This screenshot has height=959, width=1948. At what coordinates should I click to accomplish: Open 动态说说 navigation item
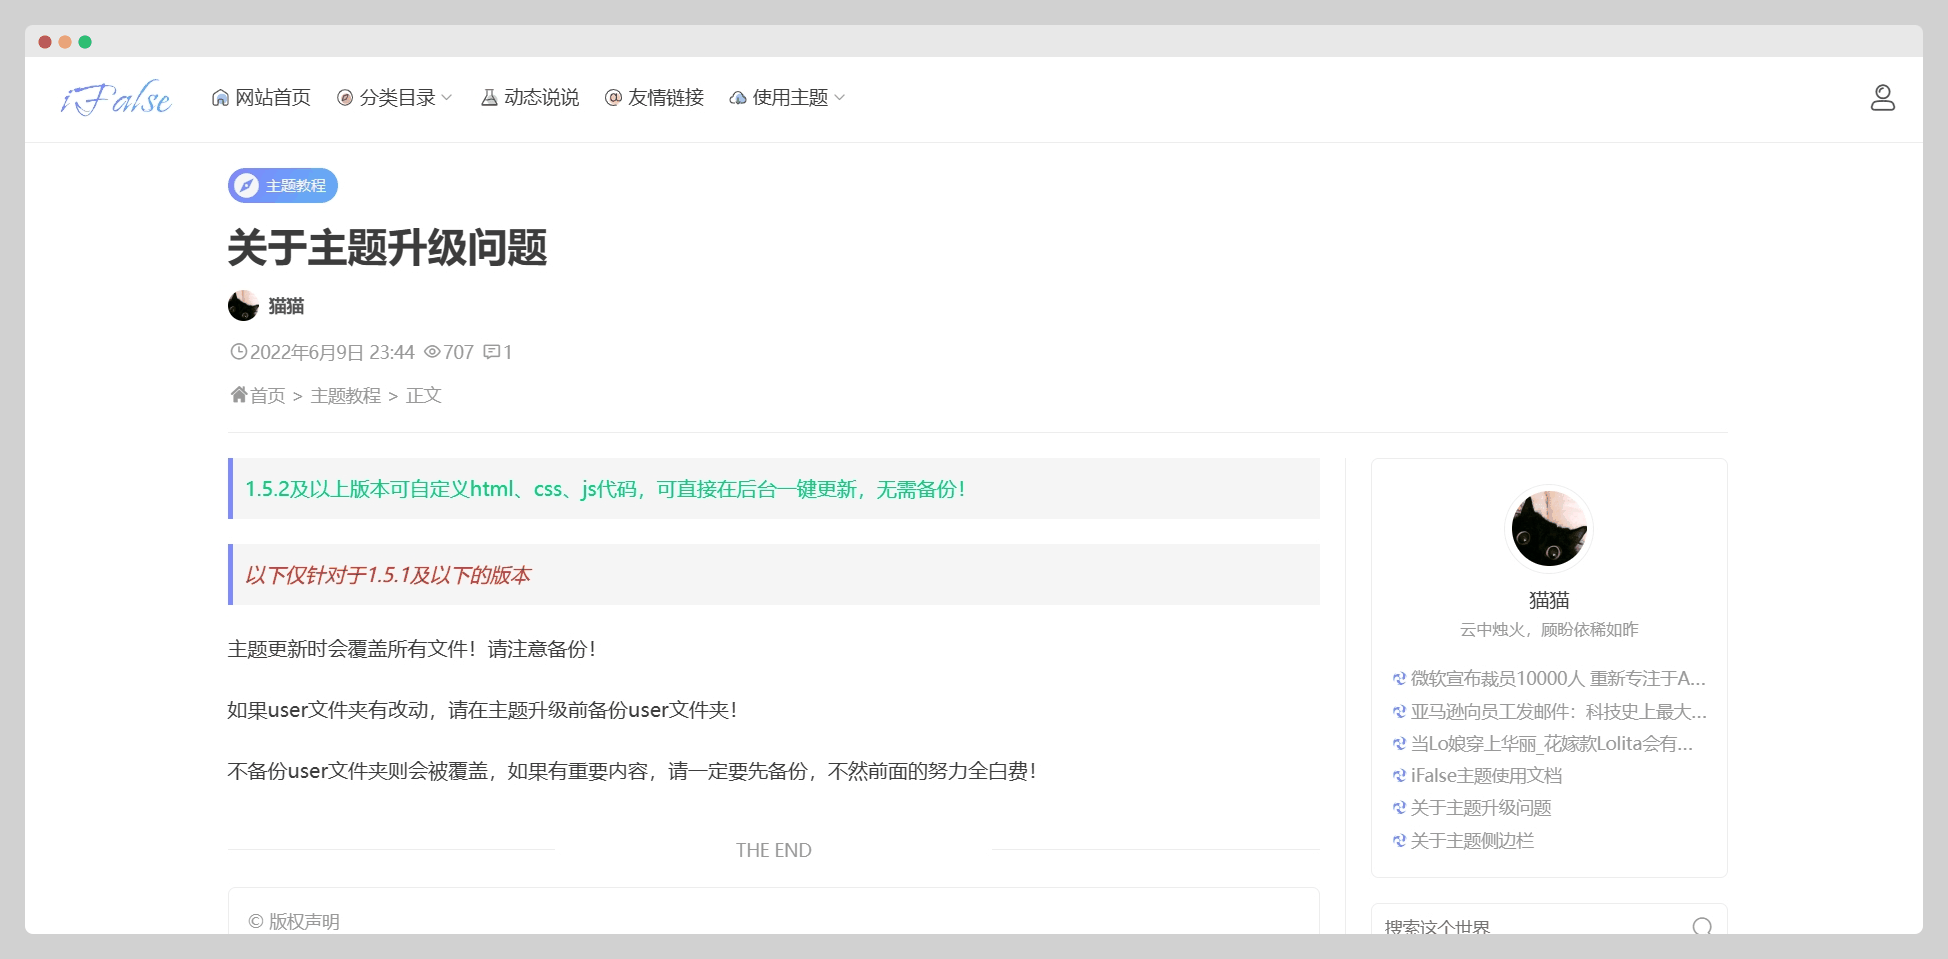click(530, 98)
